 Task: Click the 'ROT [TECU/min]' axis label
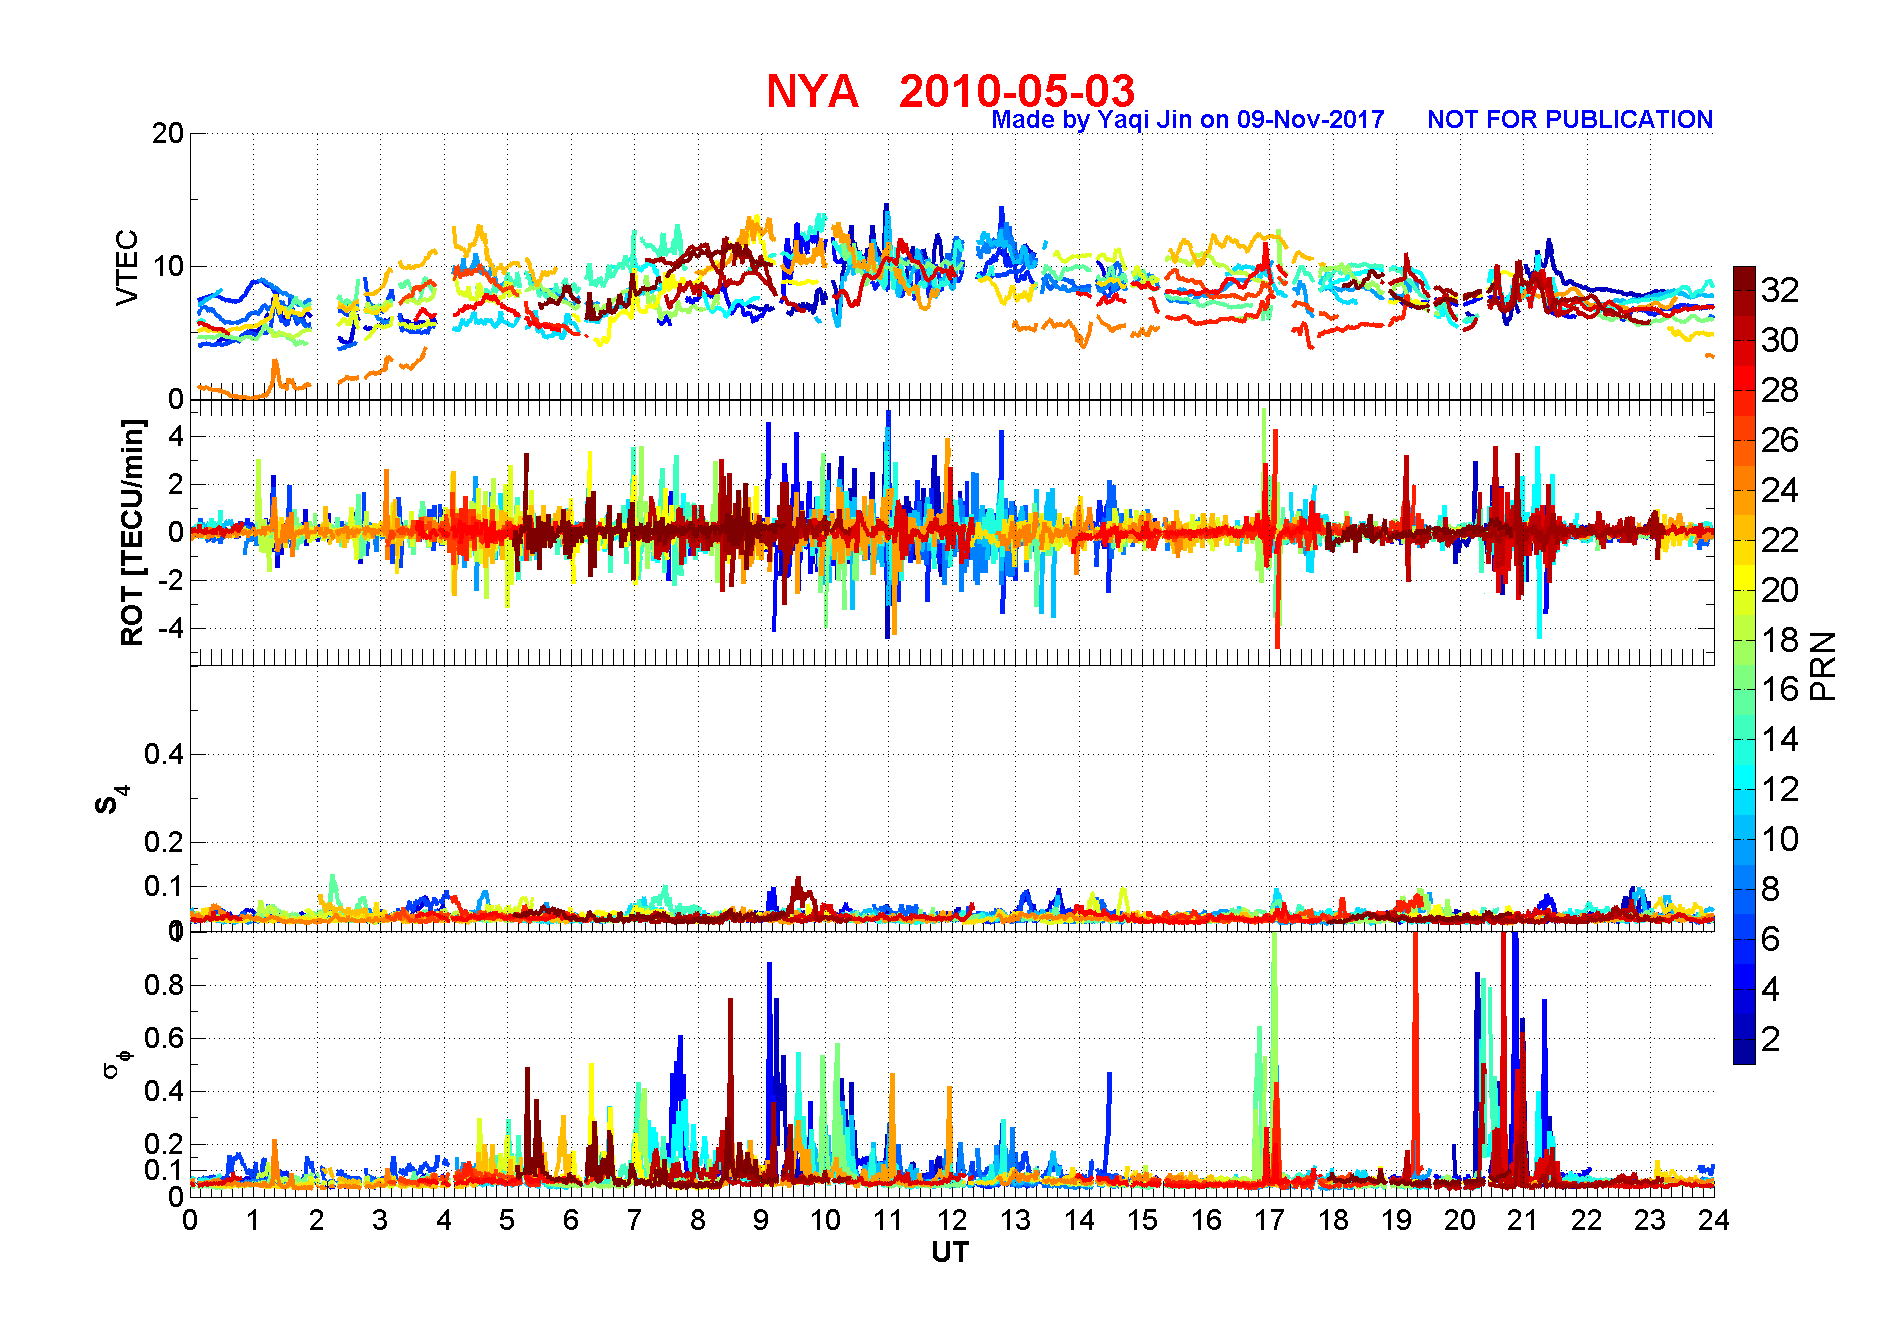(132, 532)
